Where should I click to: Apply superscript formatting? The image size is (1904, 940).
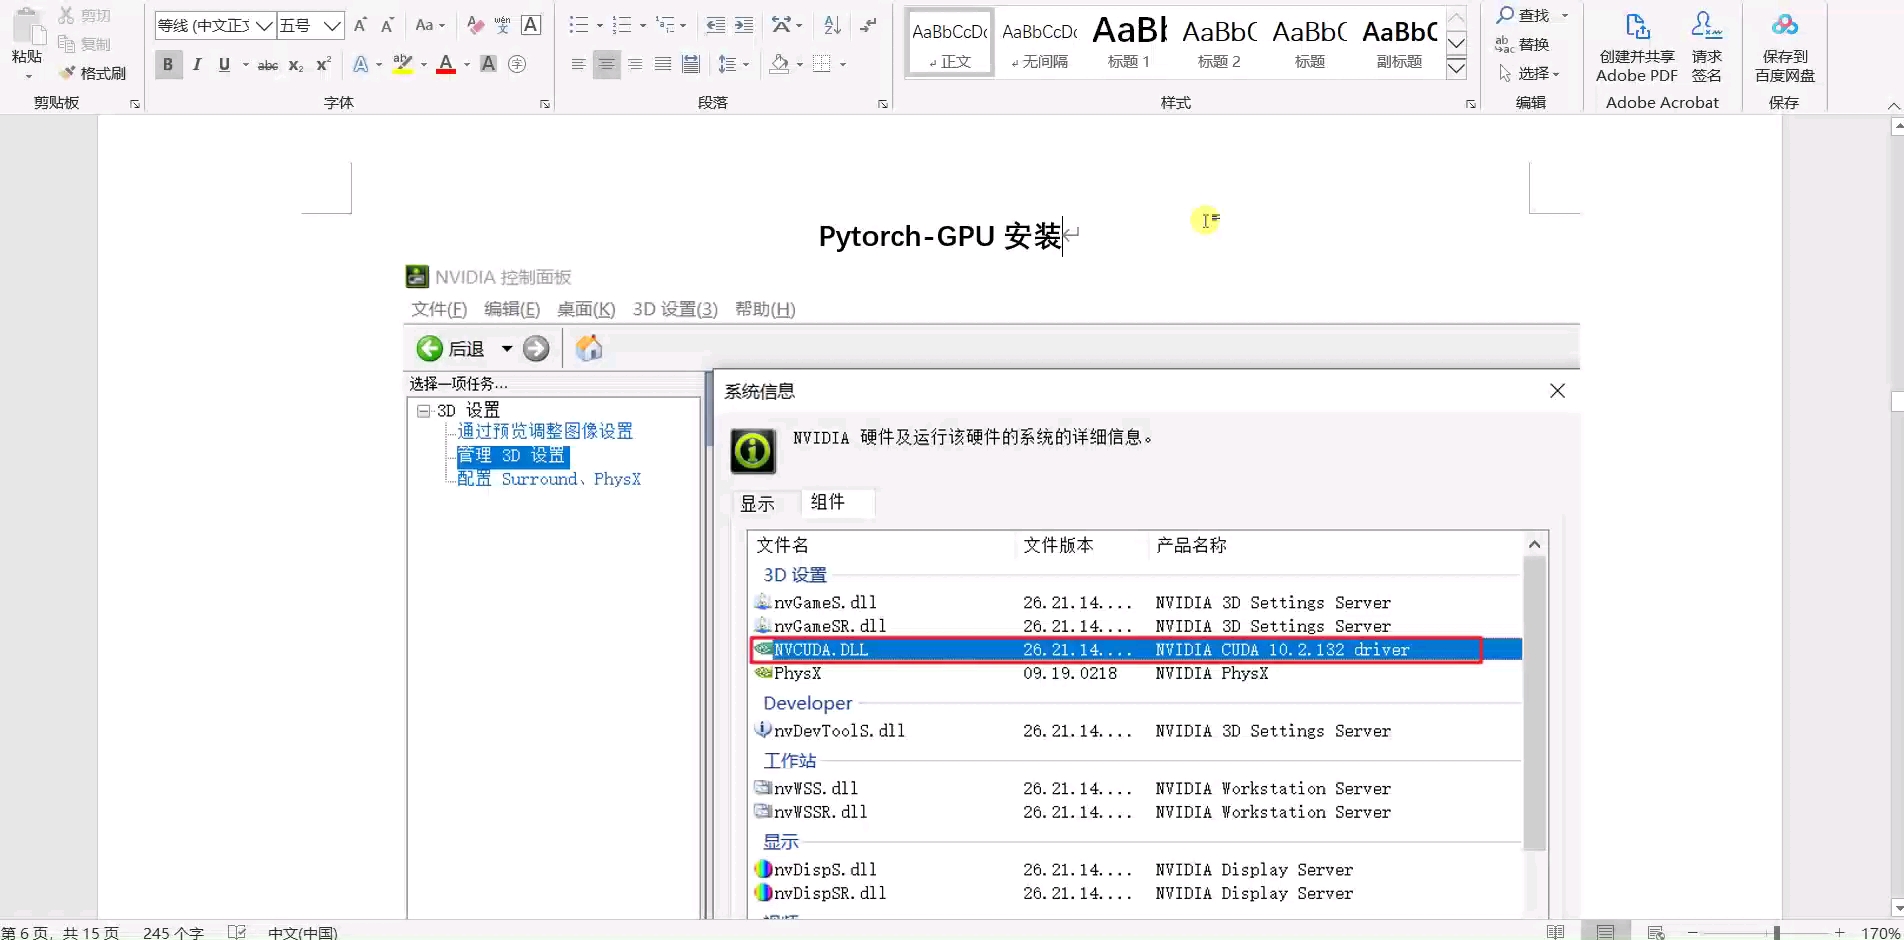tap(323, 65)
